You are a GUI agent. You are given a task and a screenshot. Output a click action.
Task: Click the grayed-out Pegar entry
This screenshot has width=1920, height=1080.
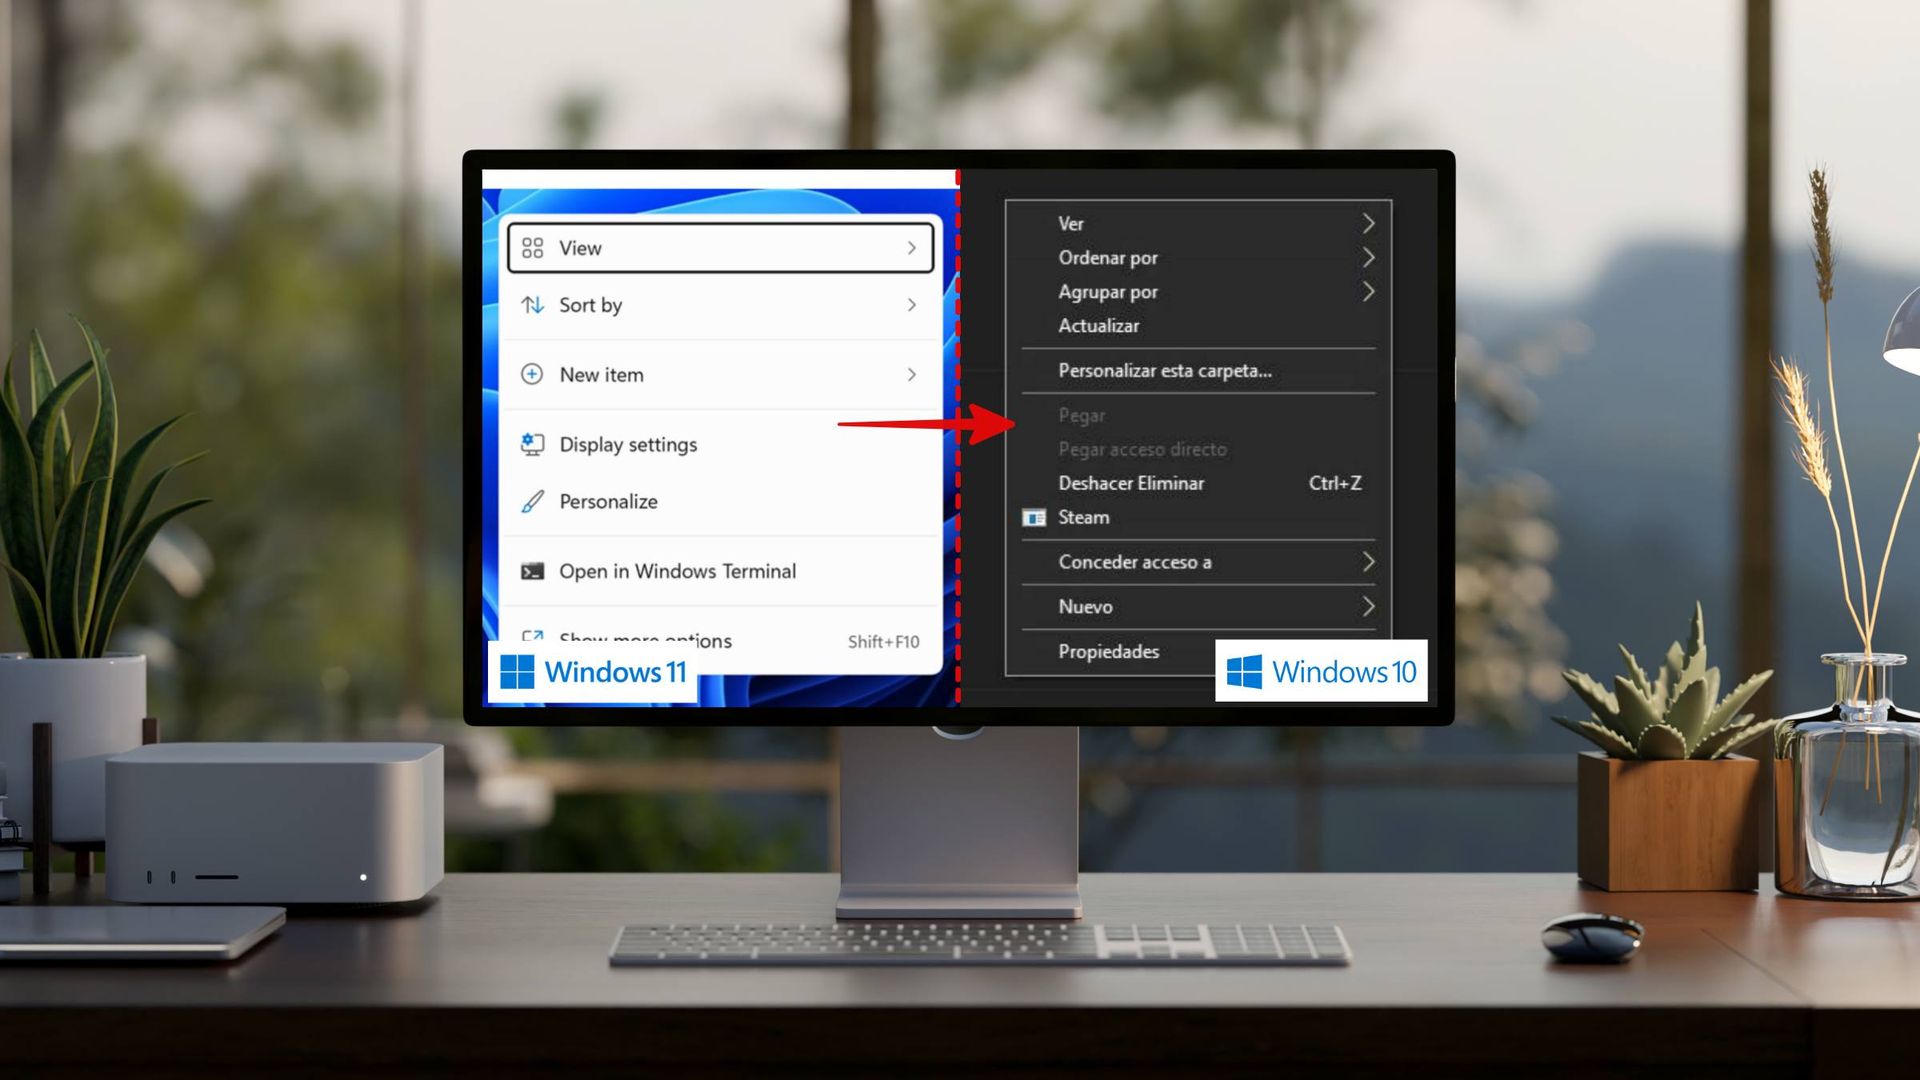tap(1081, 415)
